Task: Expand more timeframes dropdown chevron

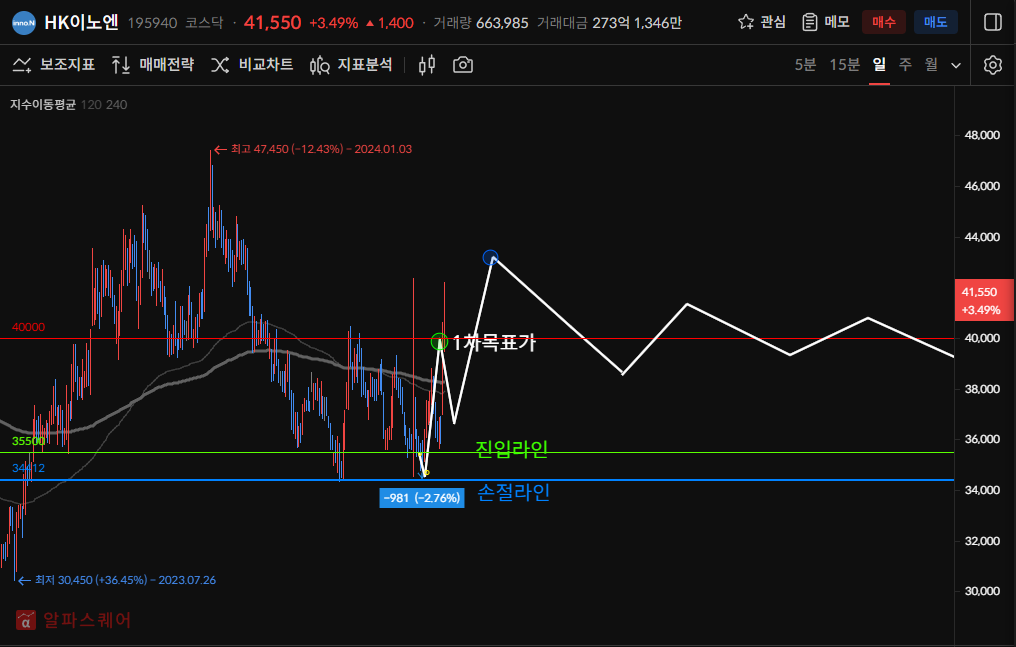Action: tap(956, 65)
